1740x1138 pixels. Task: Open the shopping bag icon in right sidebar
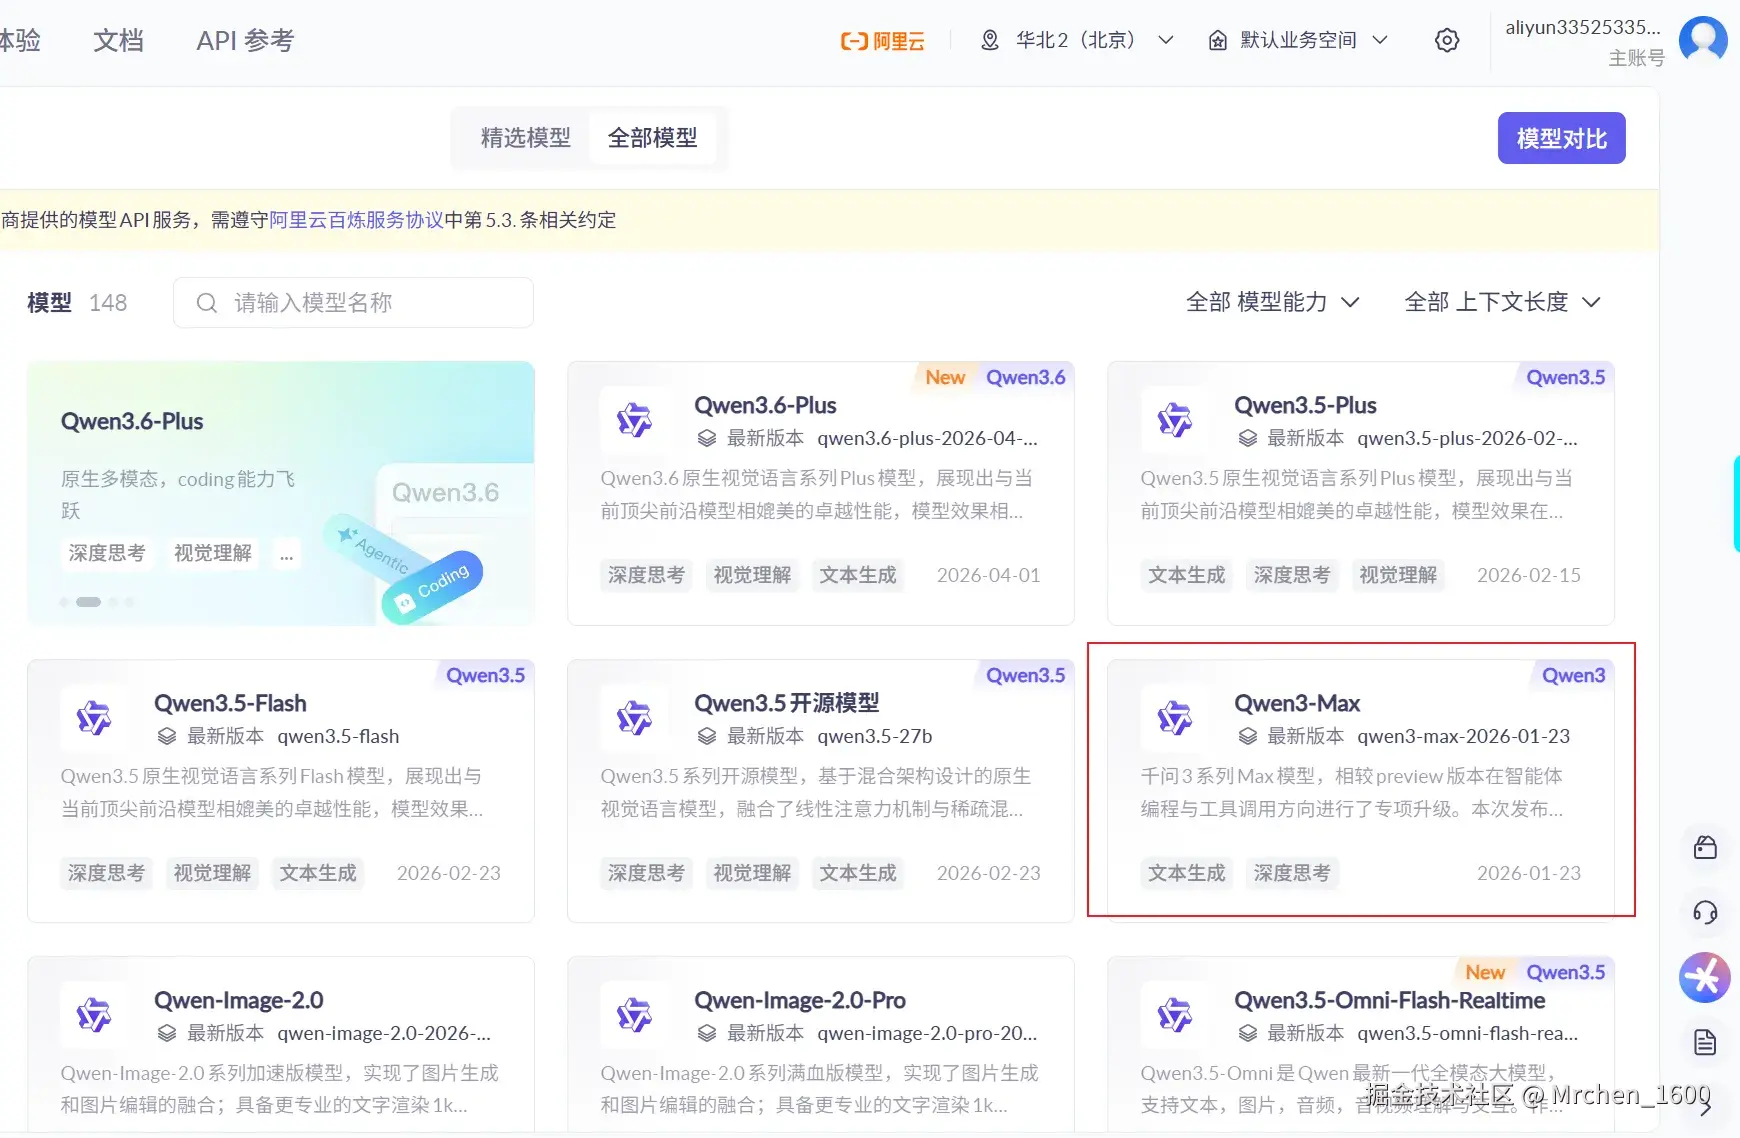[1705, 847]
